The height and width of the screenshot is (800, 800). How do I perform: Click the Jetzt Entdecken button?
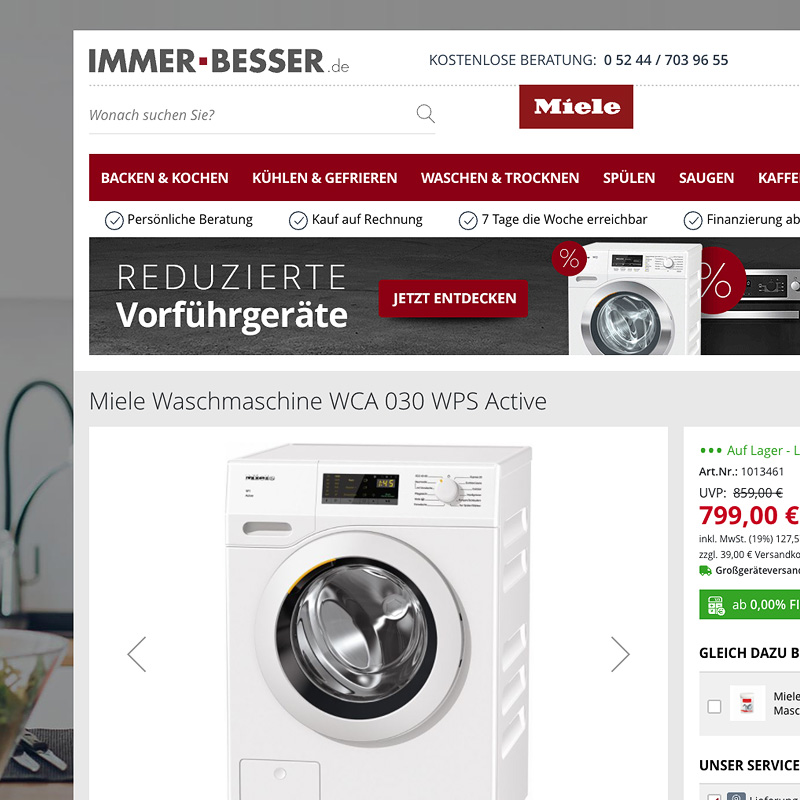[453, 298]
